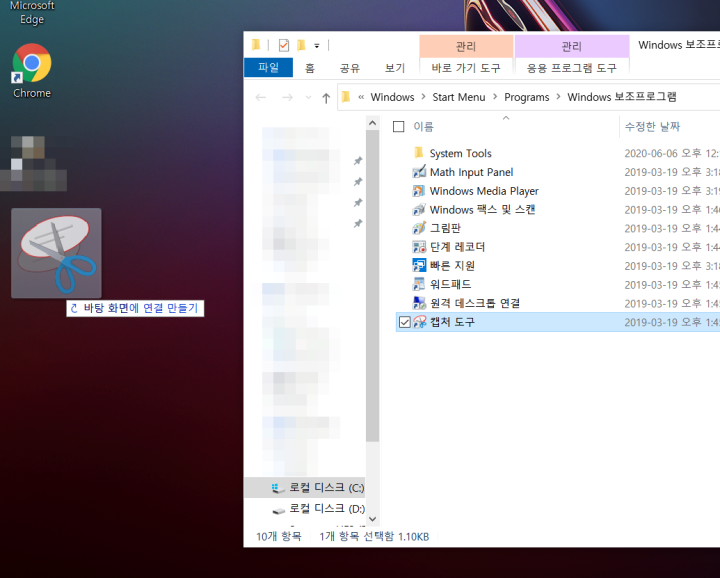
Task: Sort by 이름 column header
Action: coord(423,126)
